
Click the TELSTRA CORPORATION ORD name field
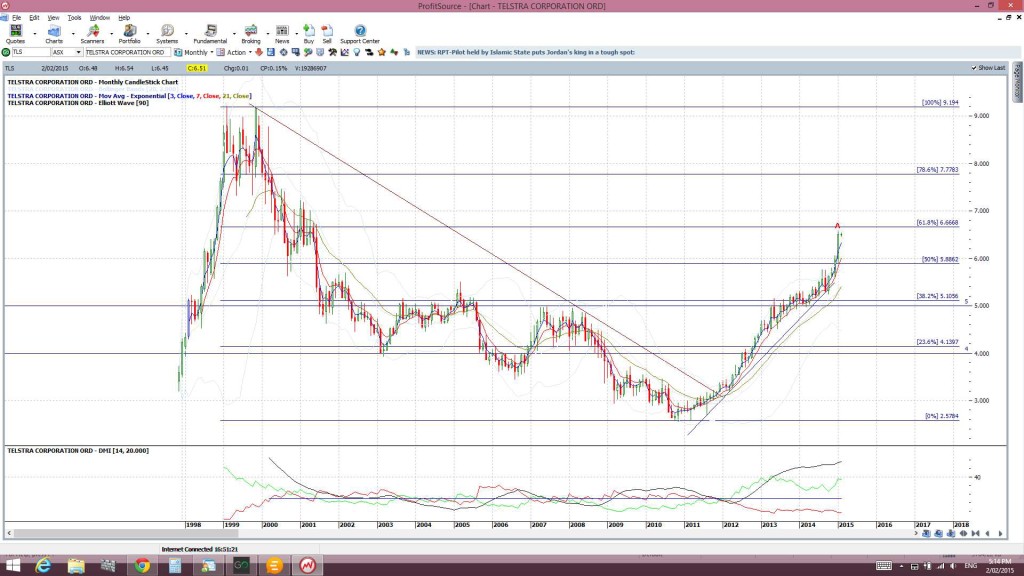pos(127,52)
